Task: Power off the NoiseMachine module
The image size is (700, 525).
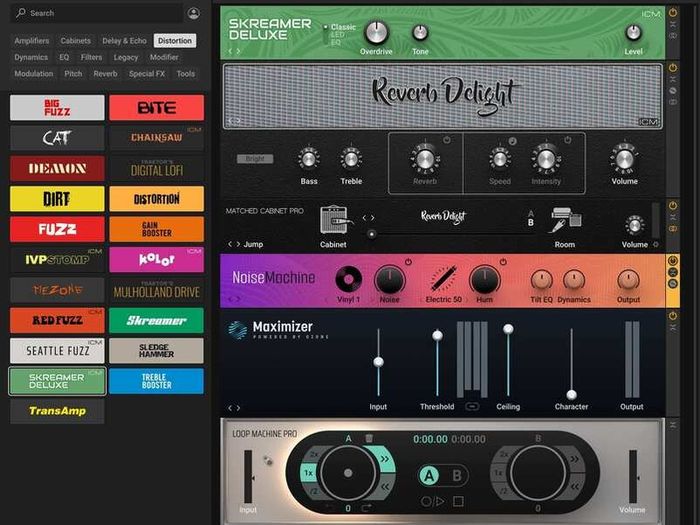Action: (673, 261)
